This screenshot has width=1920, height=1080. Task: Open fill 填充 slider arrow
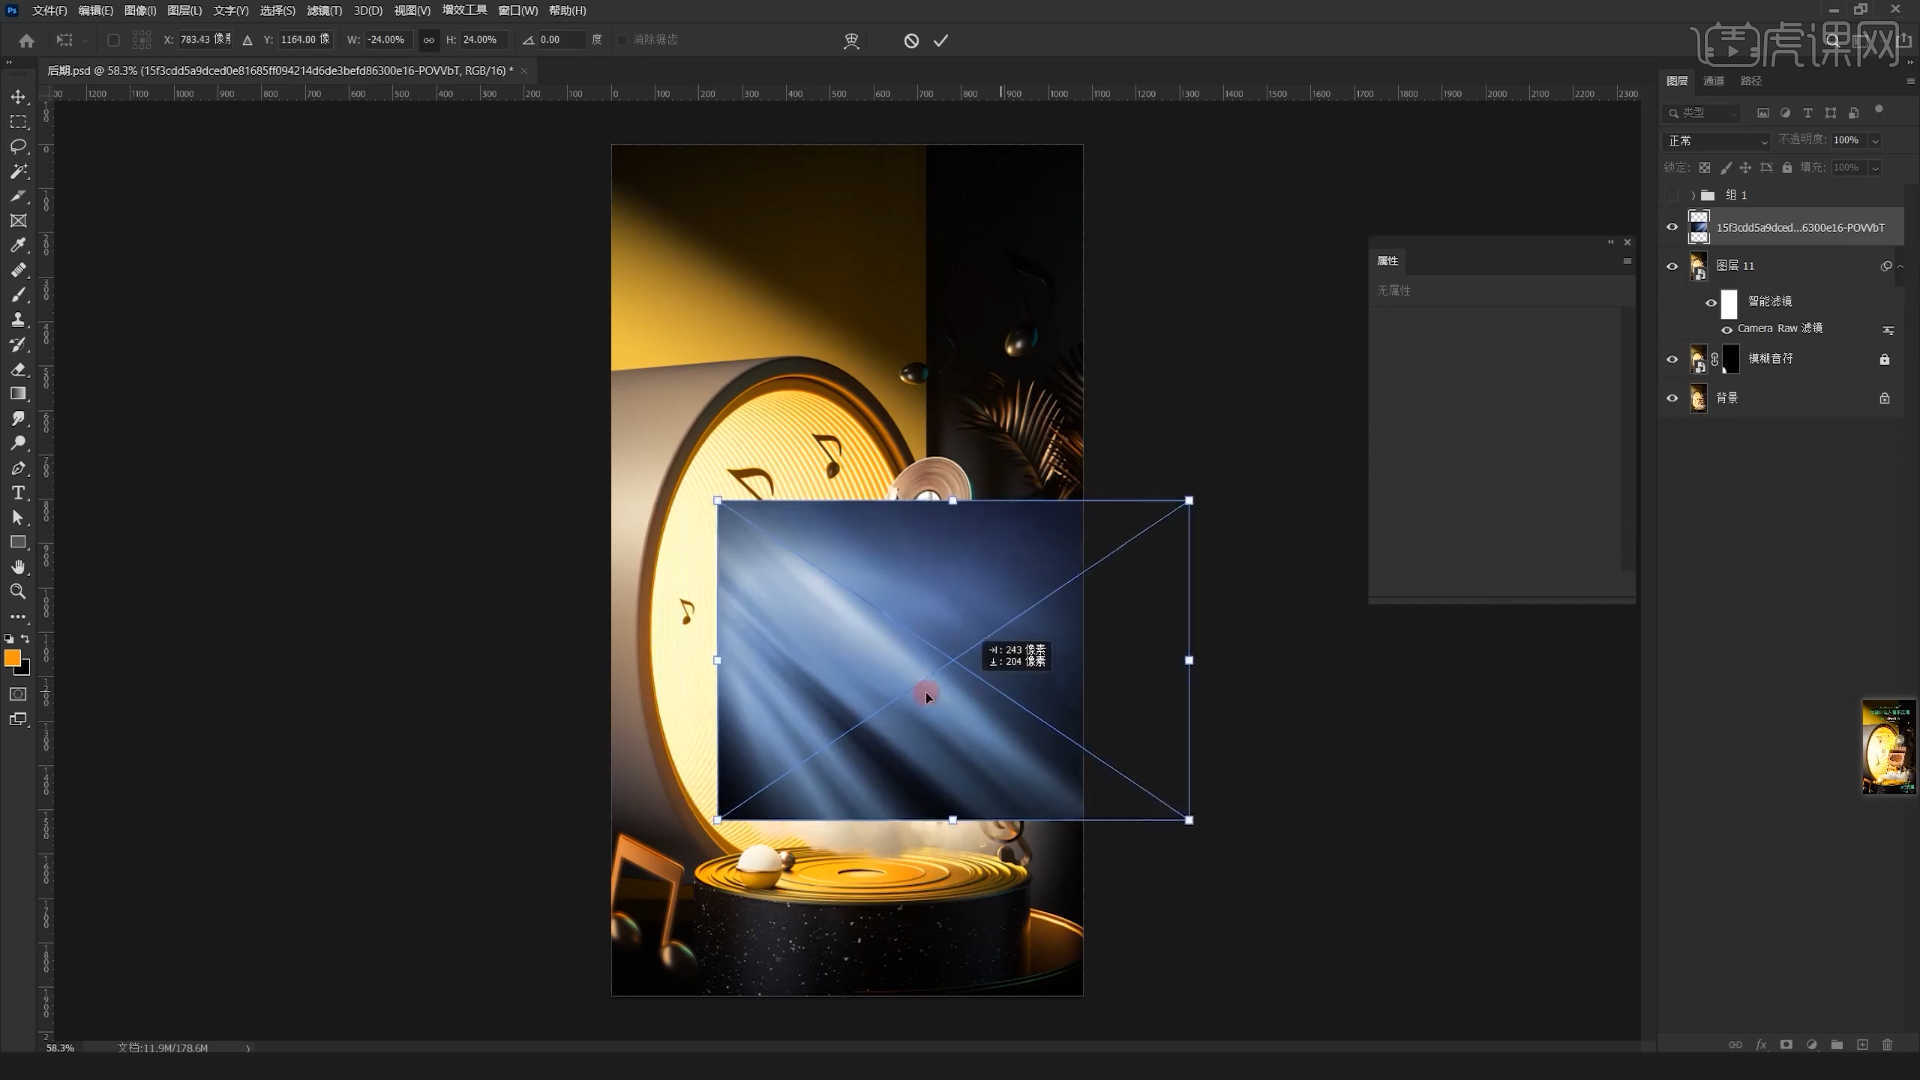1875,168
